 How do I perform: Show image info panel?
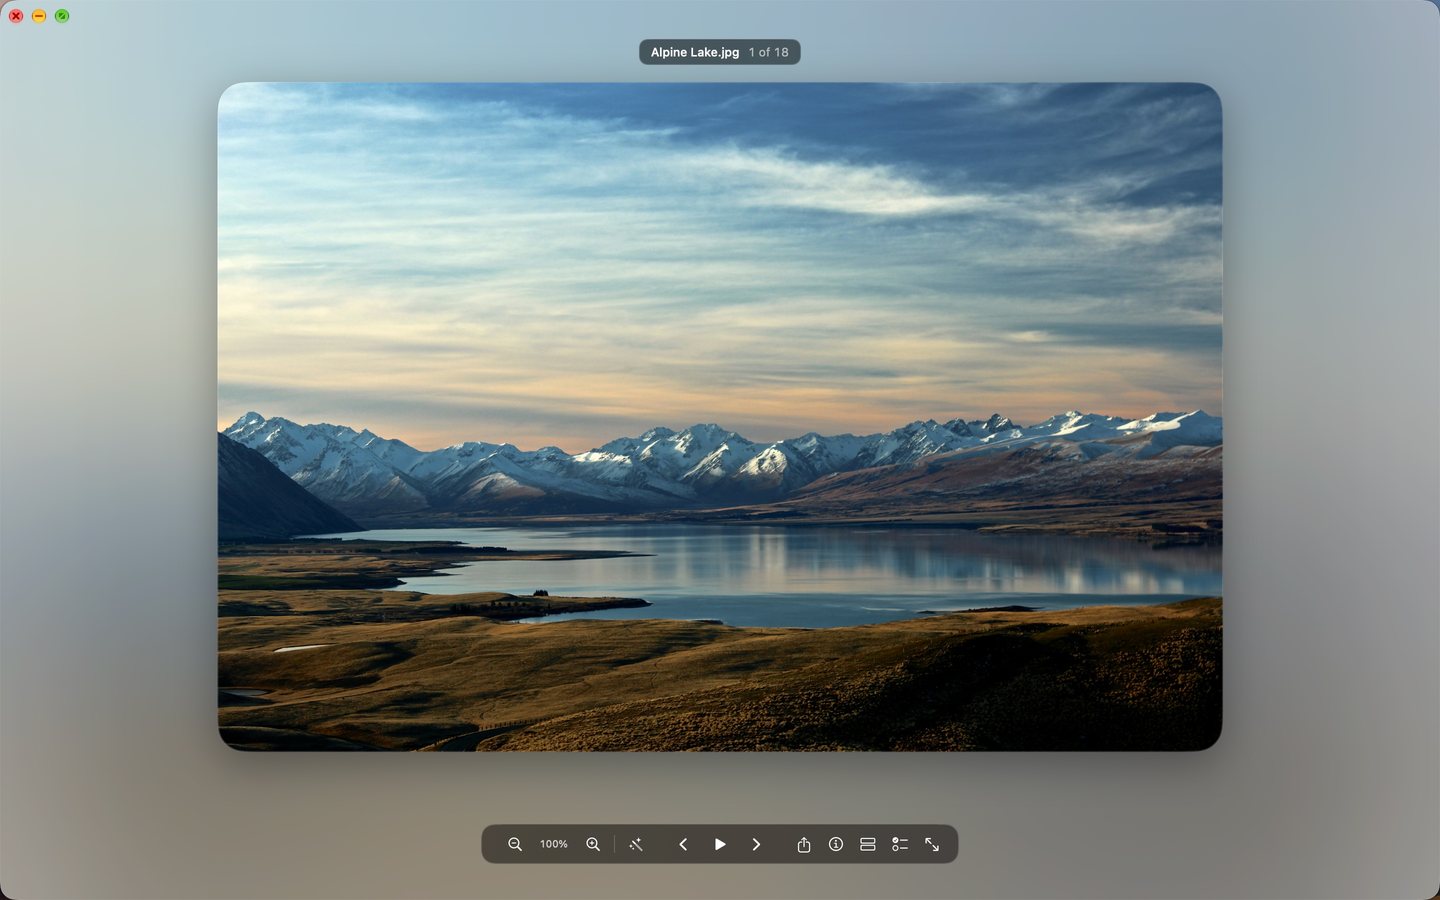click(836, 844)
